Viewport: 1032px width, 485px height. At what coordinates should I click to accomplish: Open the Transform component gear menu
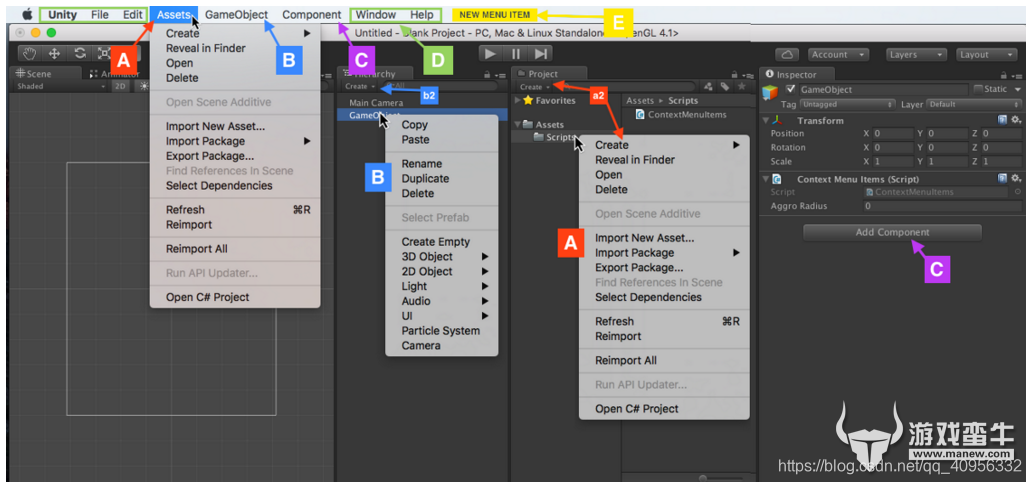pyautogui.click(x=1016, y=120)
